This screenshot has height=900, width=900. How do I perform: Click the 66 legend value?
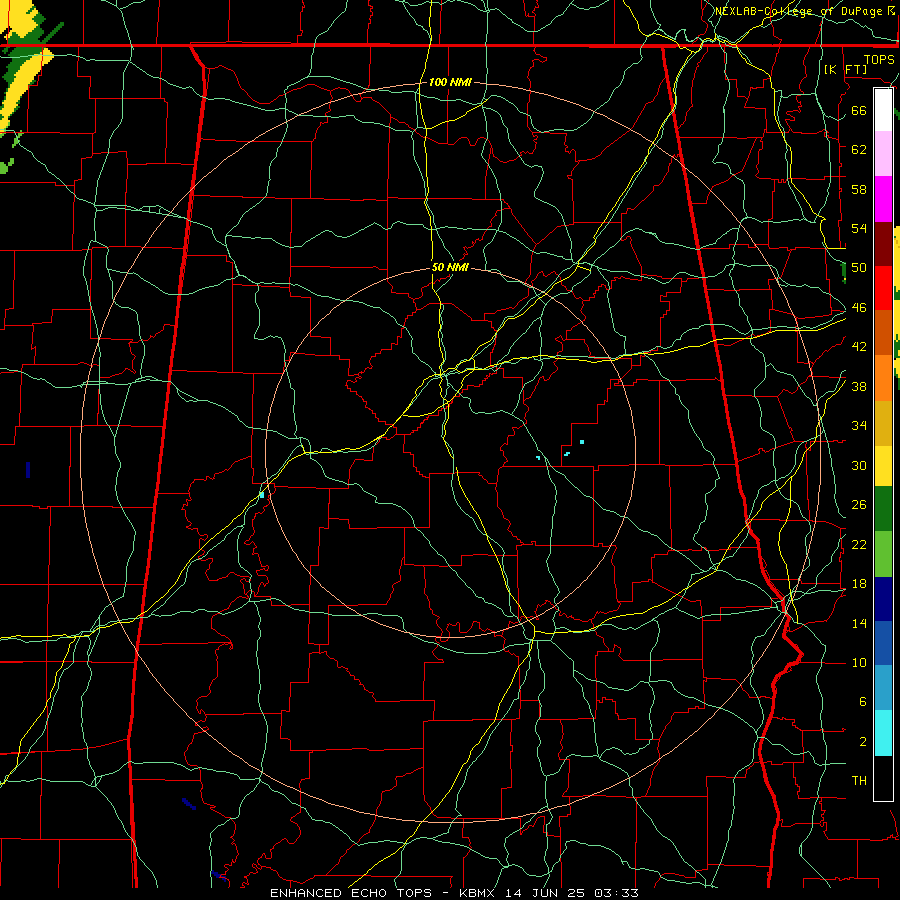click(x=859, y=111)
